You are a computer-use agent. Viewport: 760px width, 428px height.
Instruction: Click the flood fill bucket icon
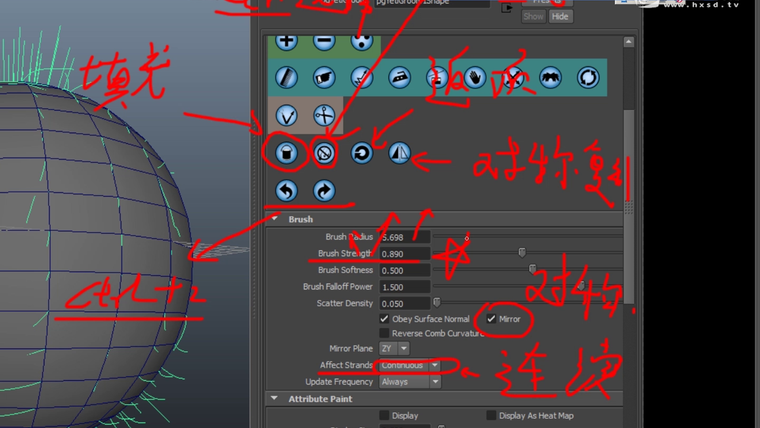pos(286,153)
